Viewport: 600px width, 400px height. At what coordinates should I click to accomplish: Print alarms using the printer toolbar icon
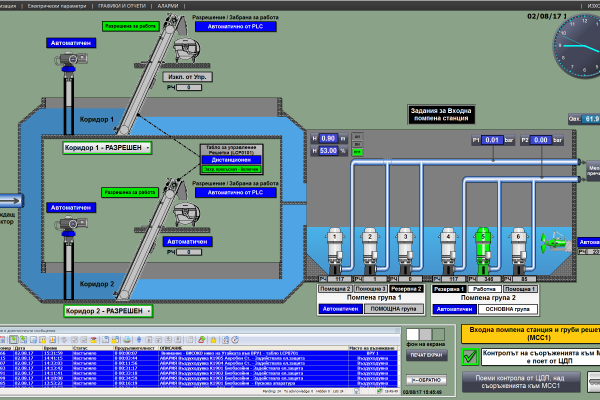tap(127, 340)
